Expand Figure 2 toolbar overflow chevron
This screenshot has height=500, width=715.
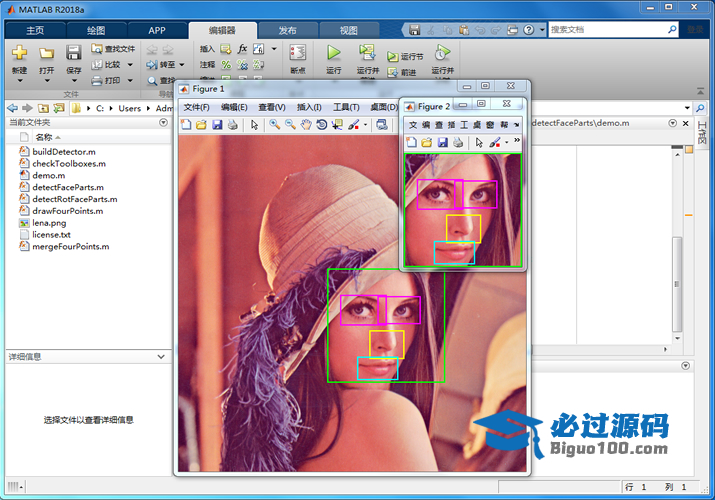[517, 141]
